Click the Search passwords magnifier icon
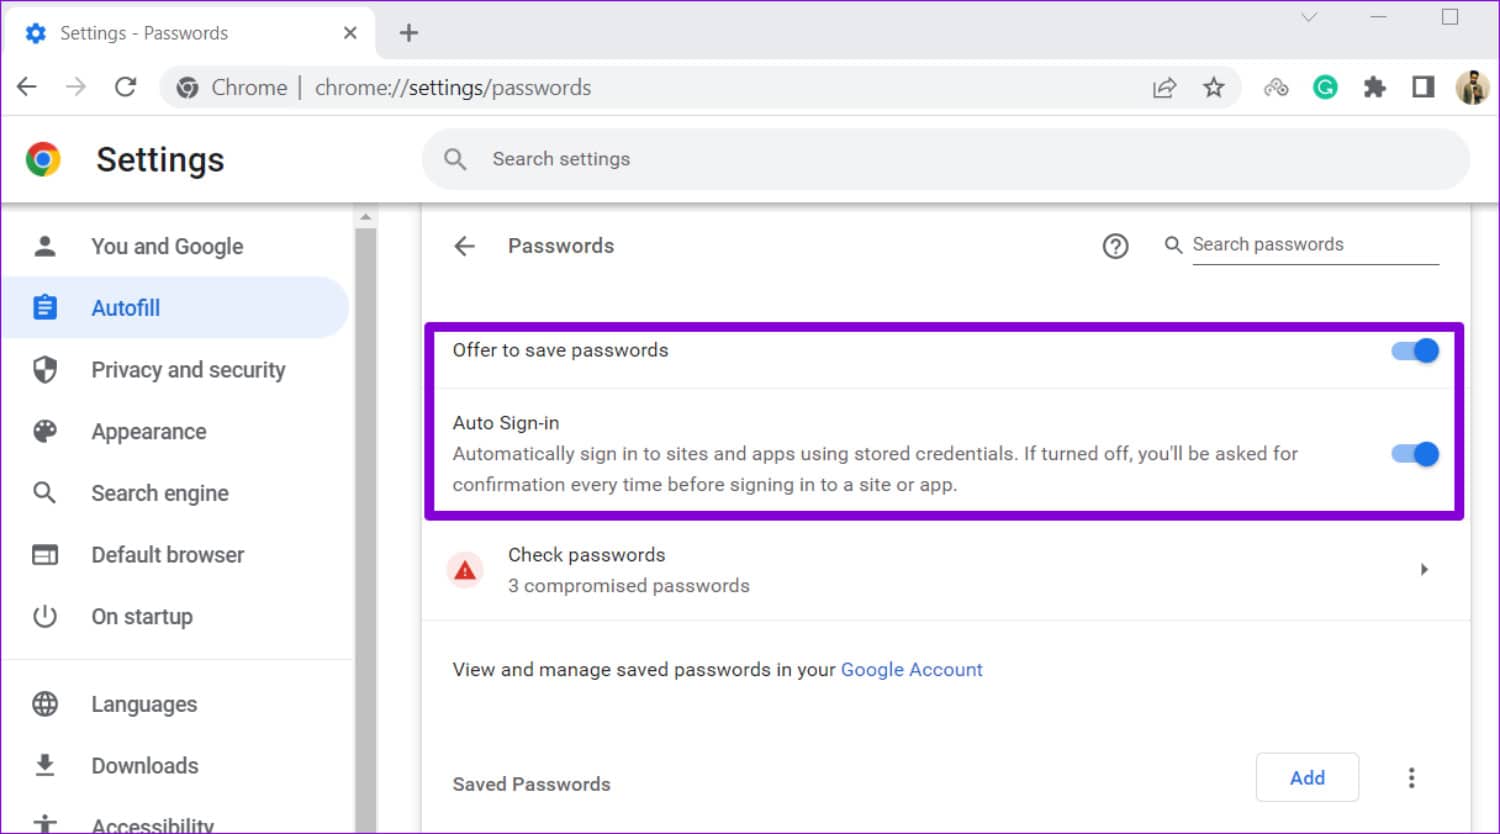Screen dimensions: 1500x834 [1173, 245]
